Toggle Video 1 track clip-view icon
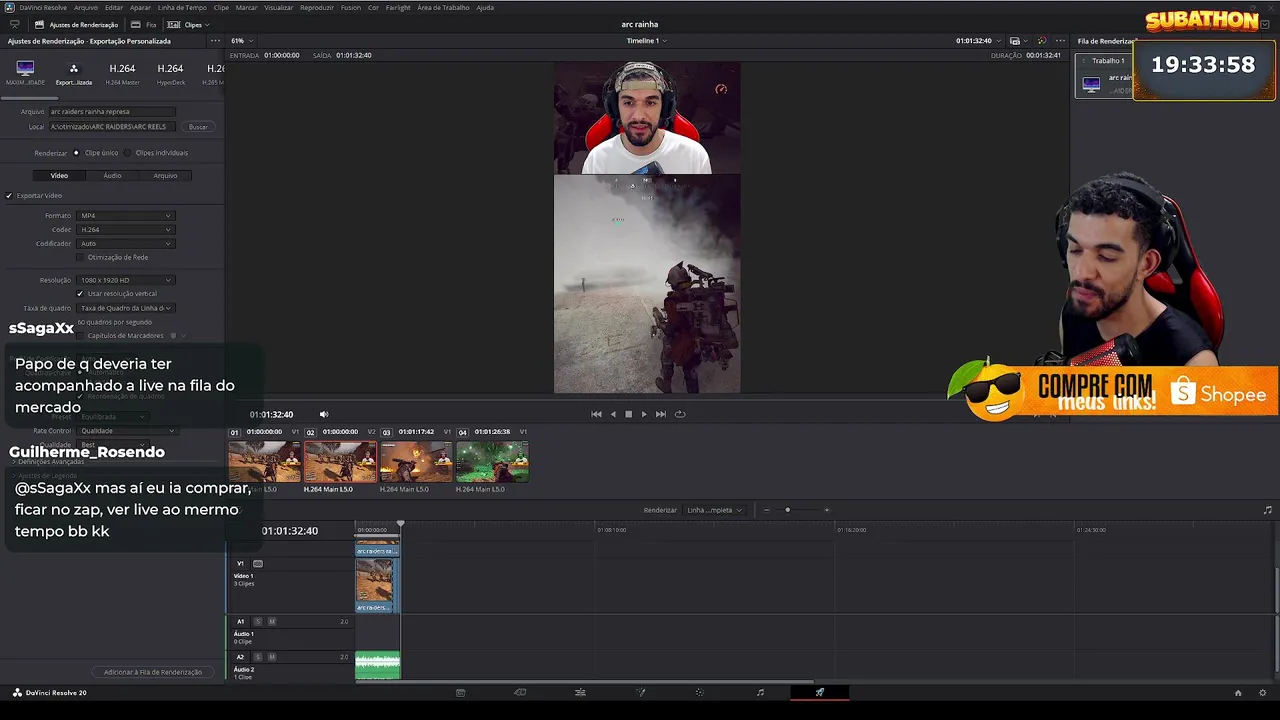 [257, 563]
